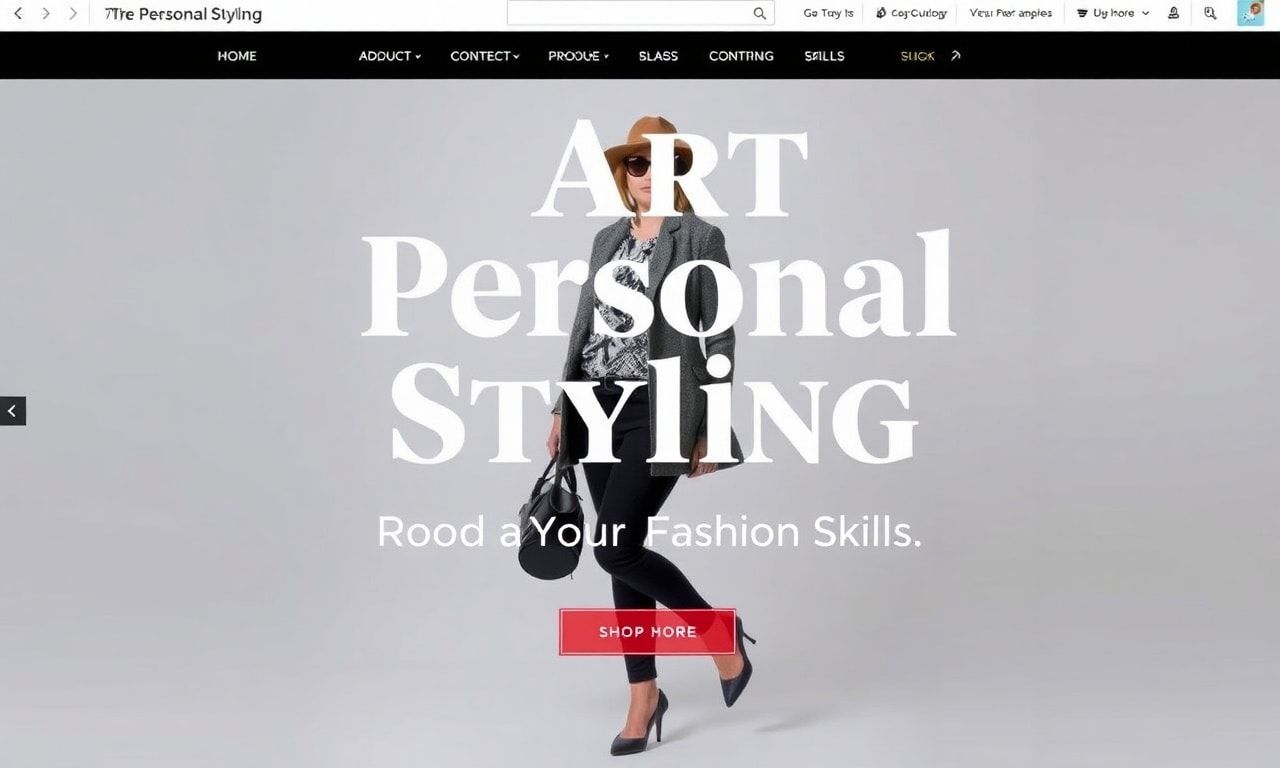Expand the CONTECT dropdown menu
1280x768 pixels.
(484, 56)
